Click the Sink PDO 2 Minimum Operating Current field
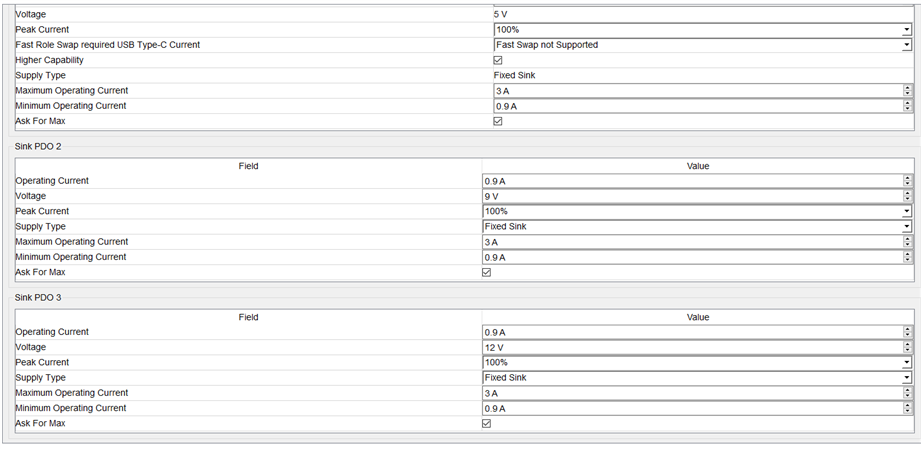The height and width of the screenshot is (449, 921). point(690,257)
